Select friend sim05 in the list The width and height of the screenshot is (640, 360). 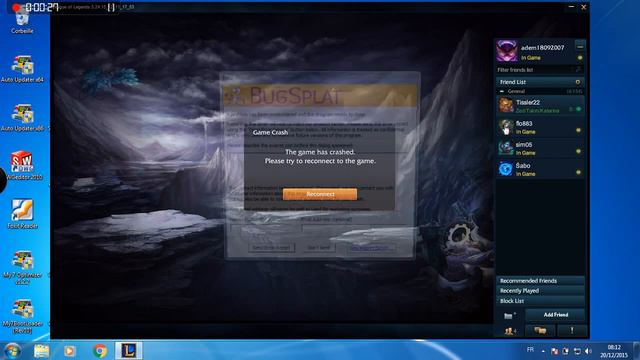click(x=540, y=148)
